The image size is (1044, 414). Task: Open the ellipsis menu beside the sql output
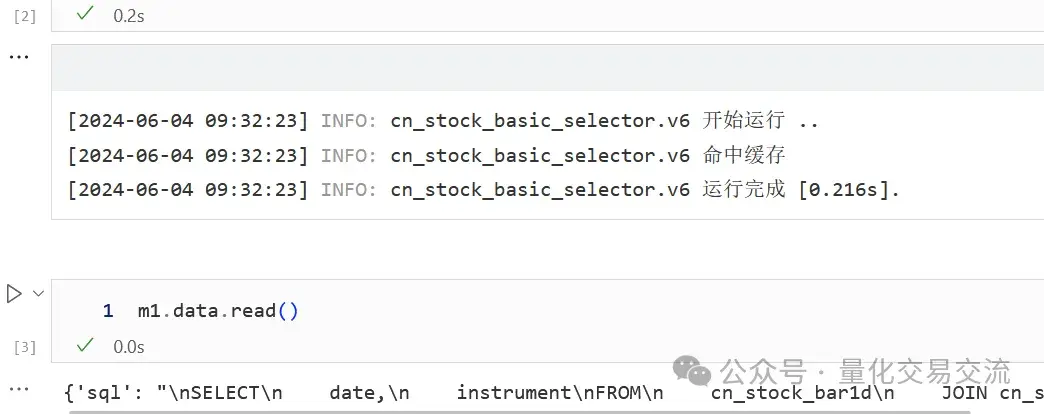pyautogui.click(x=19, y=389)
